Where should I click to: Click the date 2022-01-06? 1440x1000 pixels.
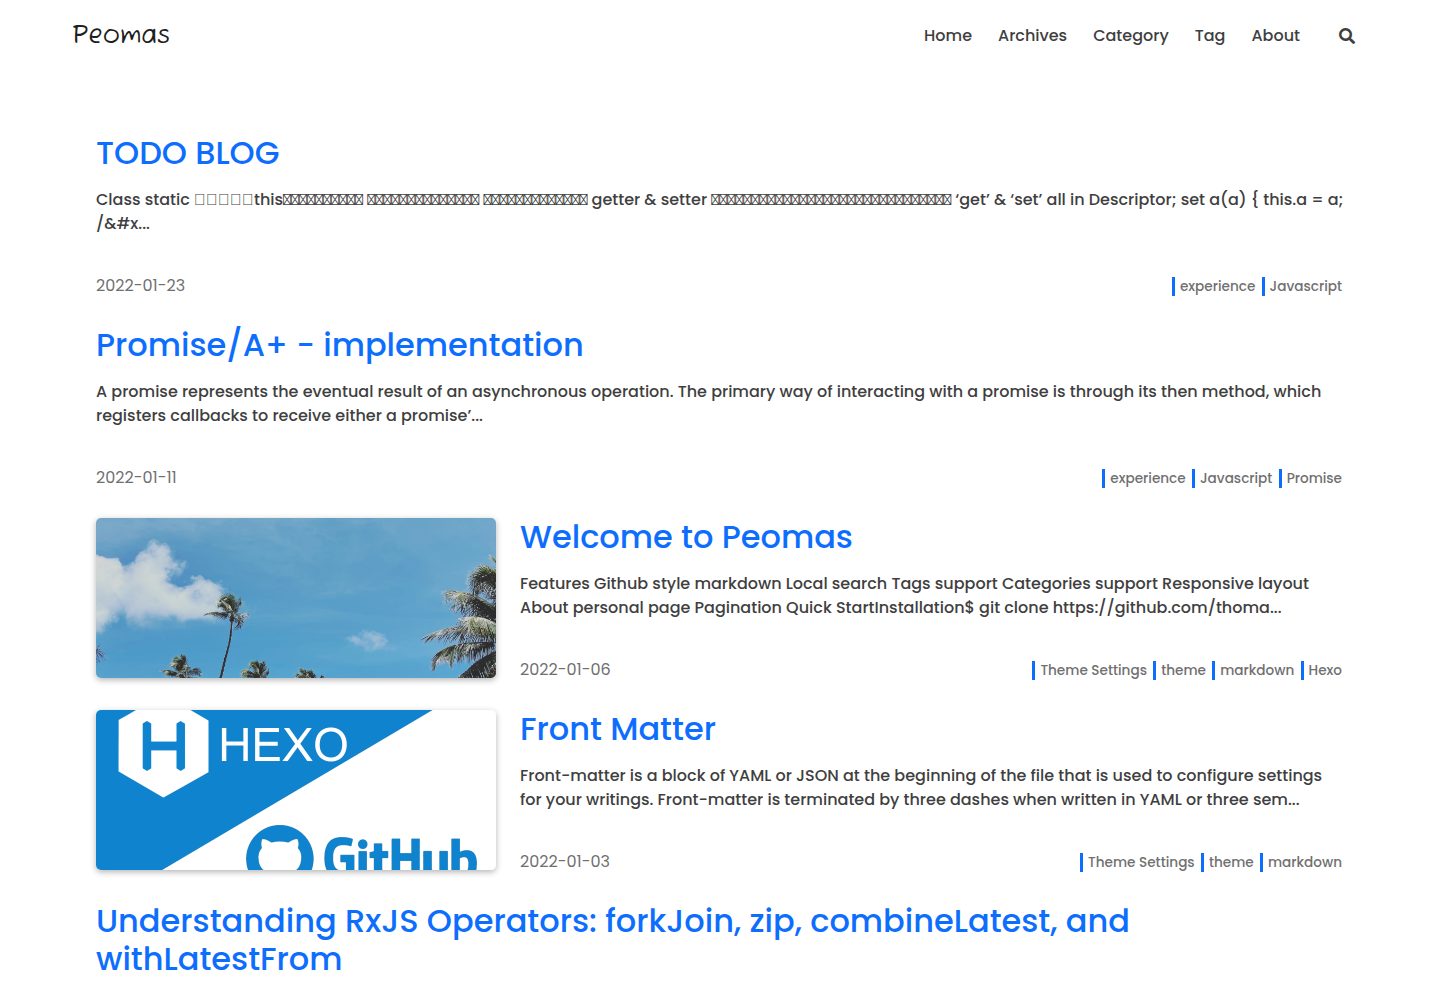point(565,669)
